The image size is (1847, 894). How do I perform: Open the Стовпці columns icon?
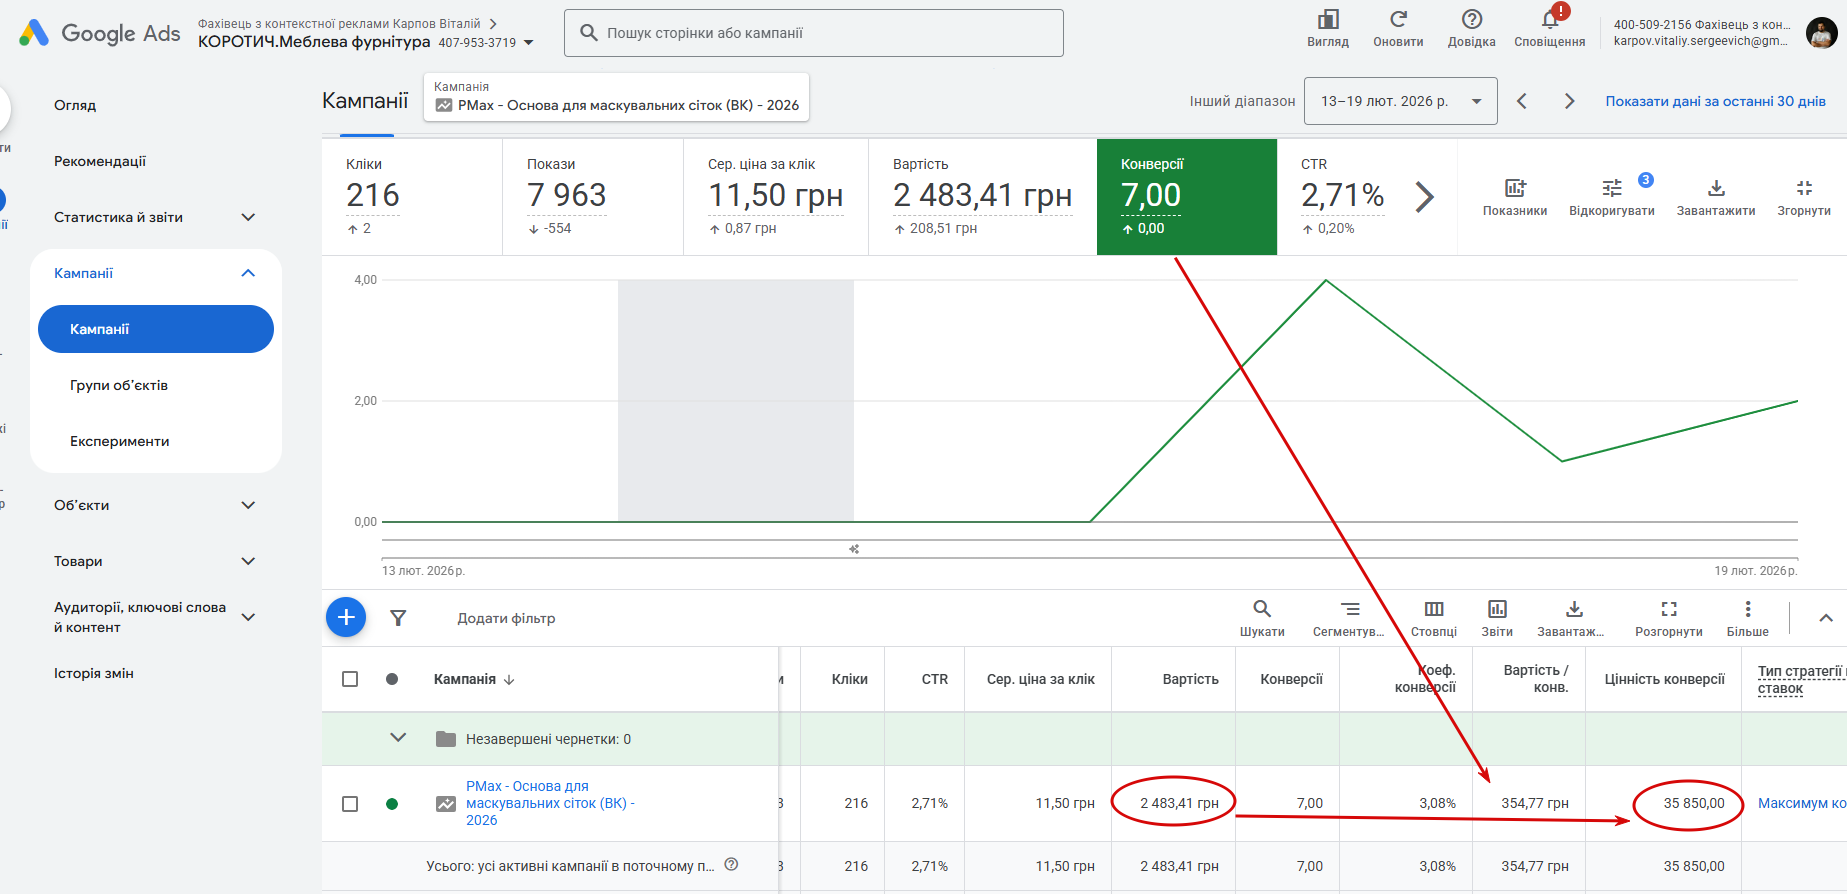coord(1434,609)
